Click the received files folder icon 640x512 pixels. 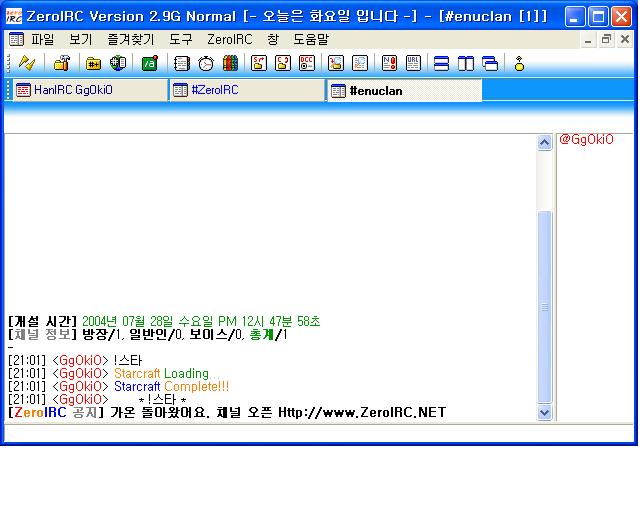(x=336, y=63)
